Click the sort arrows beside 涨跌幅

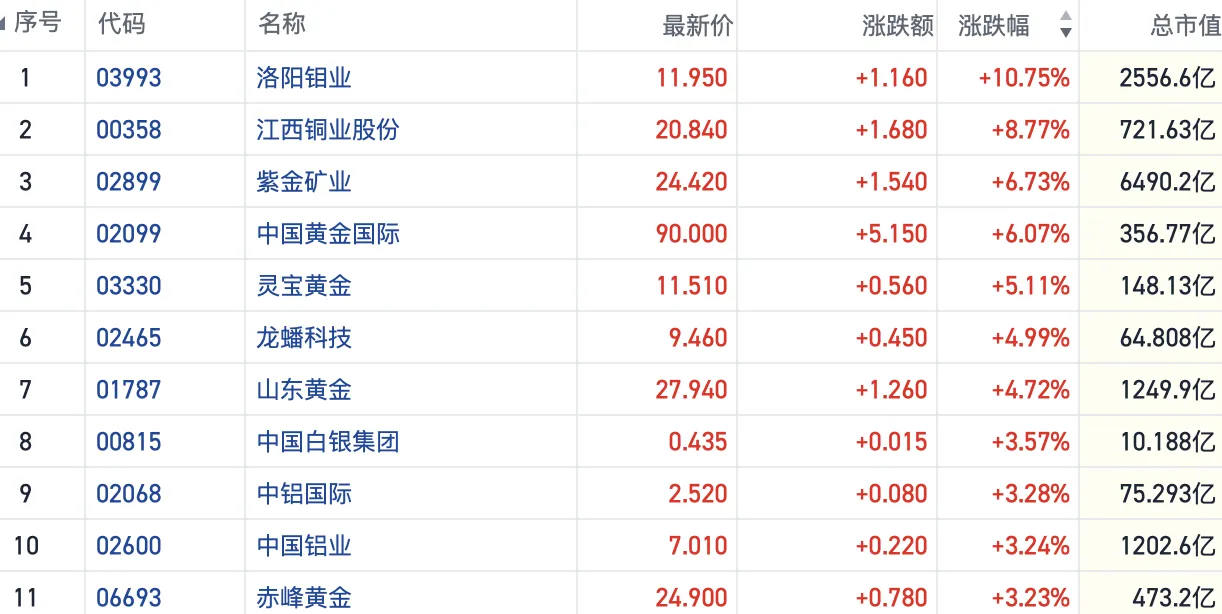point(1065,25)
